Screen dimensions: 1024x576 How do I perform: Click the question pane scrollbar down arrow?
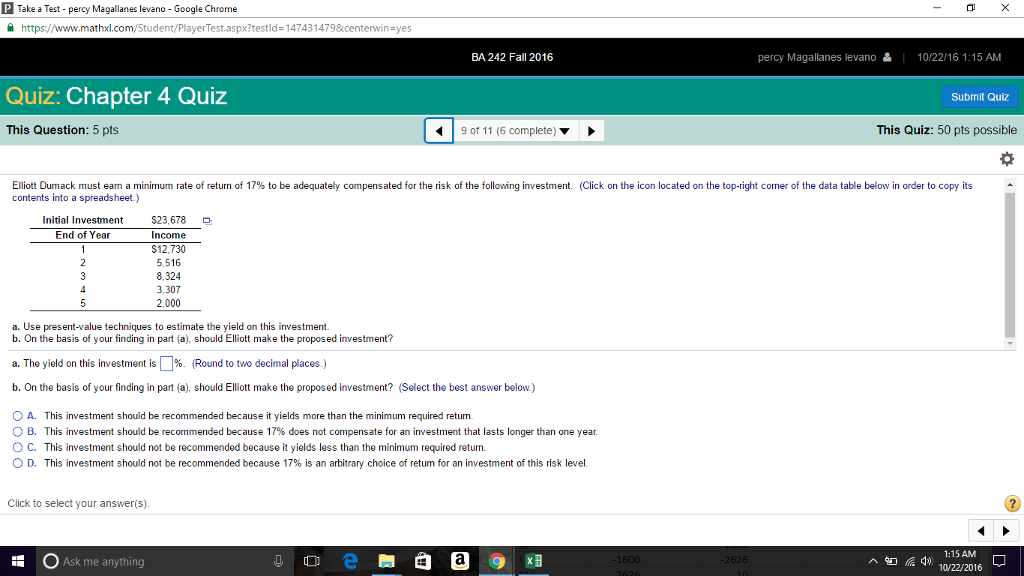[x=1010, y=344]
